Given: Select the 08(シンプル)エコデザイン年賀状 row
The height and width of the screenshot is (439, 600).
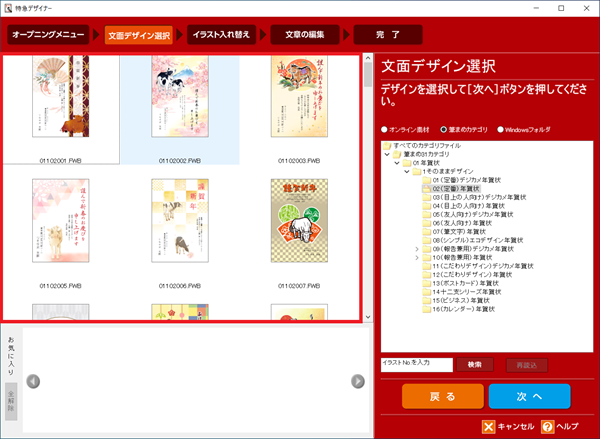Looking at the screenshot, I should pyautogui.click(x=473, y=240).
